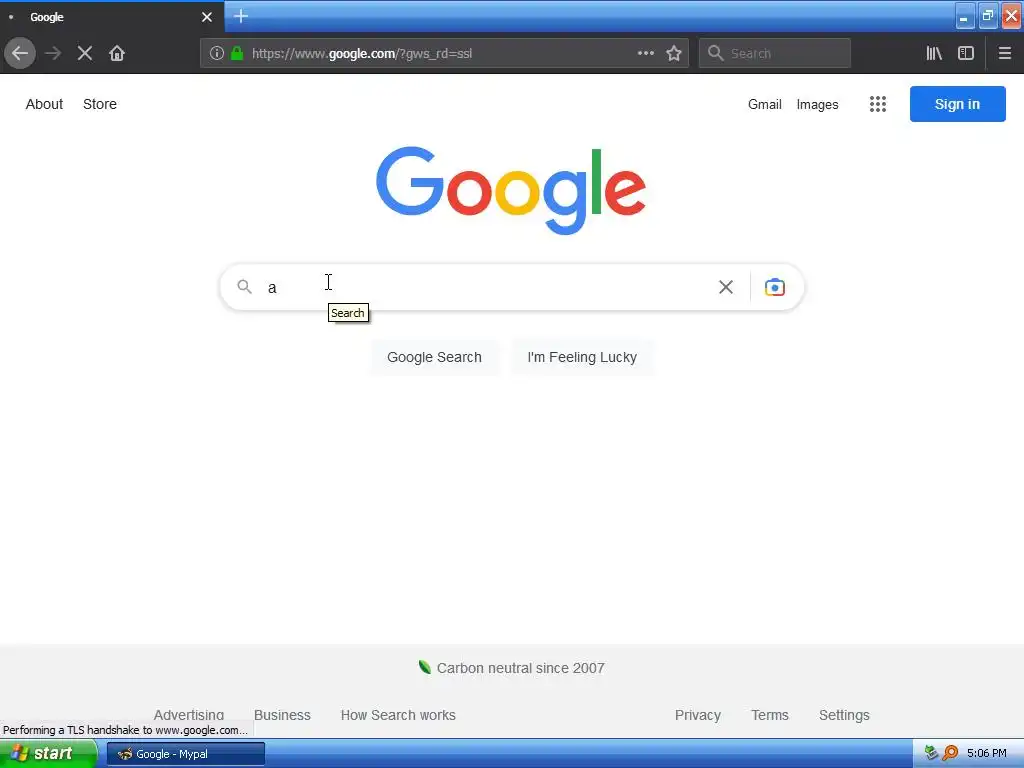The width and height of the screenshot is (1024, 768).
Task: Go back using the browser back arrow
Action: coord(20,53)
